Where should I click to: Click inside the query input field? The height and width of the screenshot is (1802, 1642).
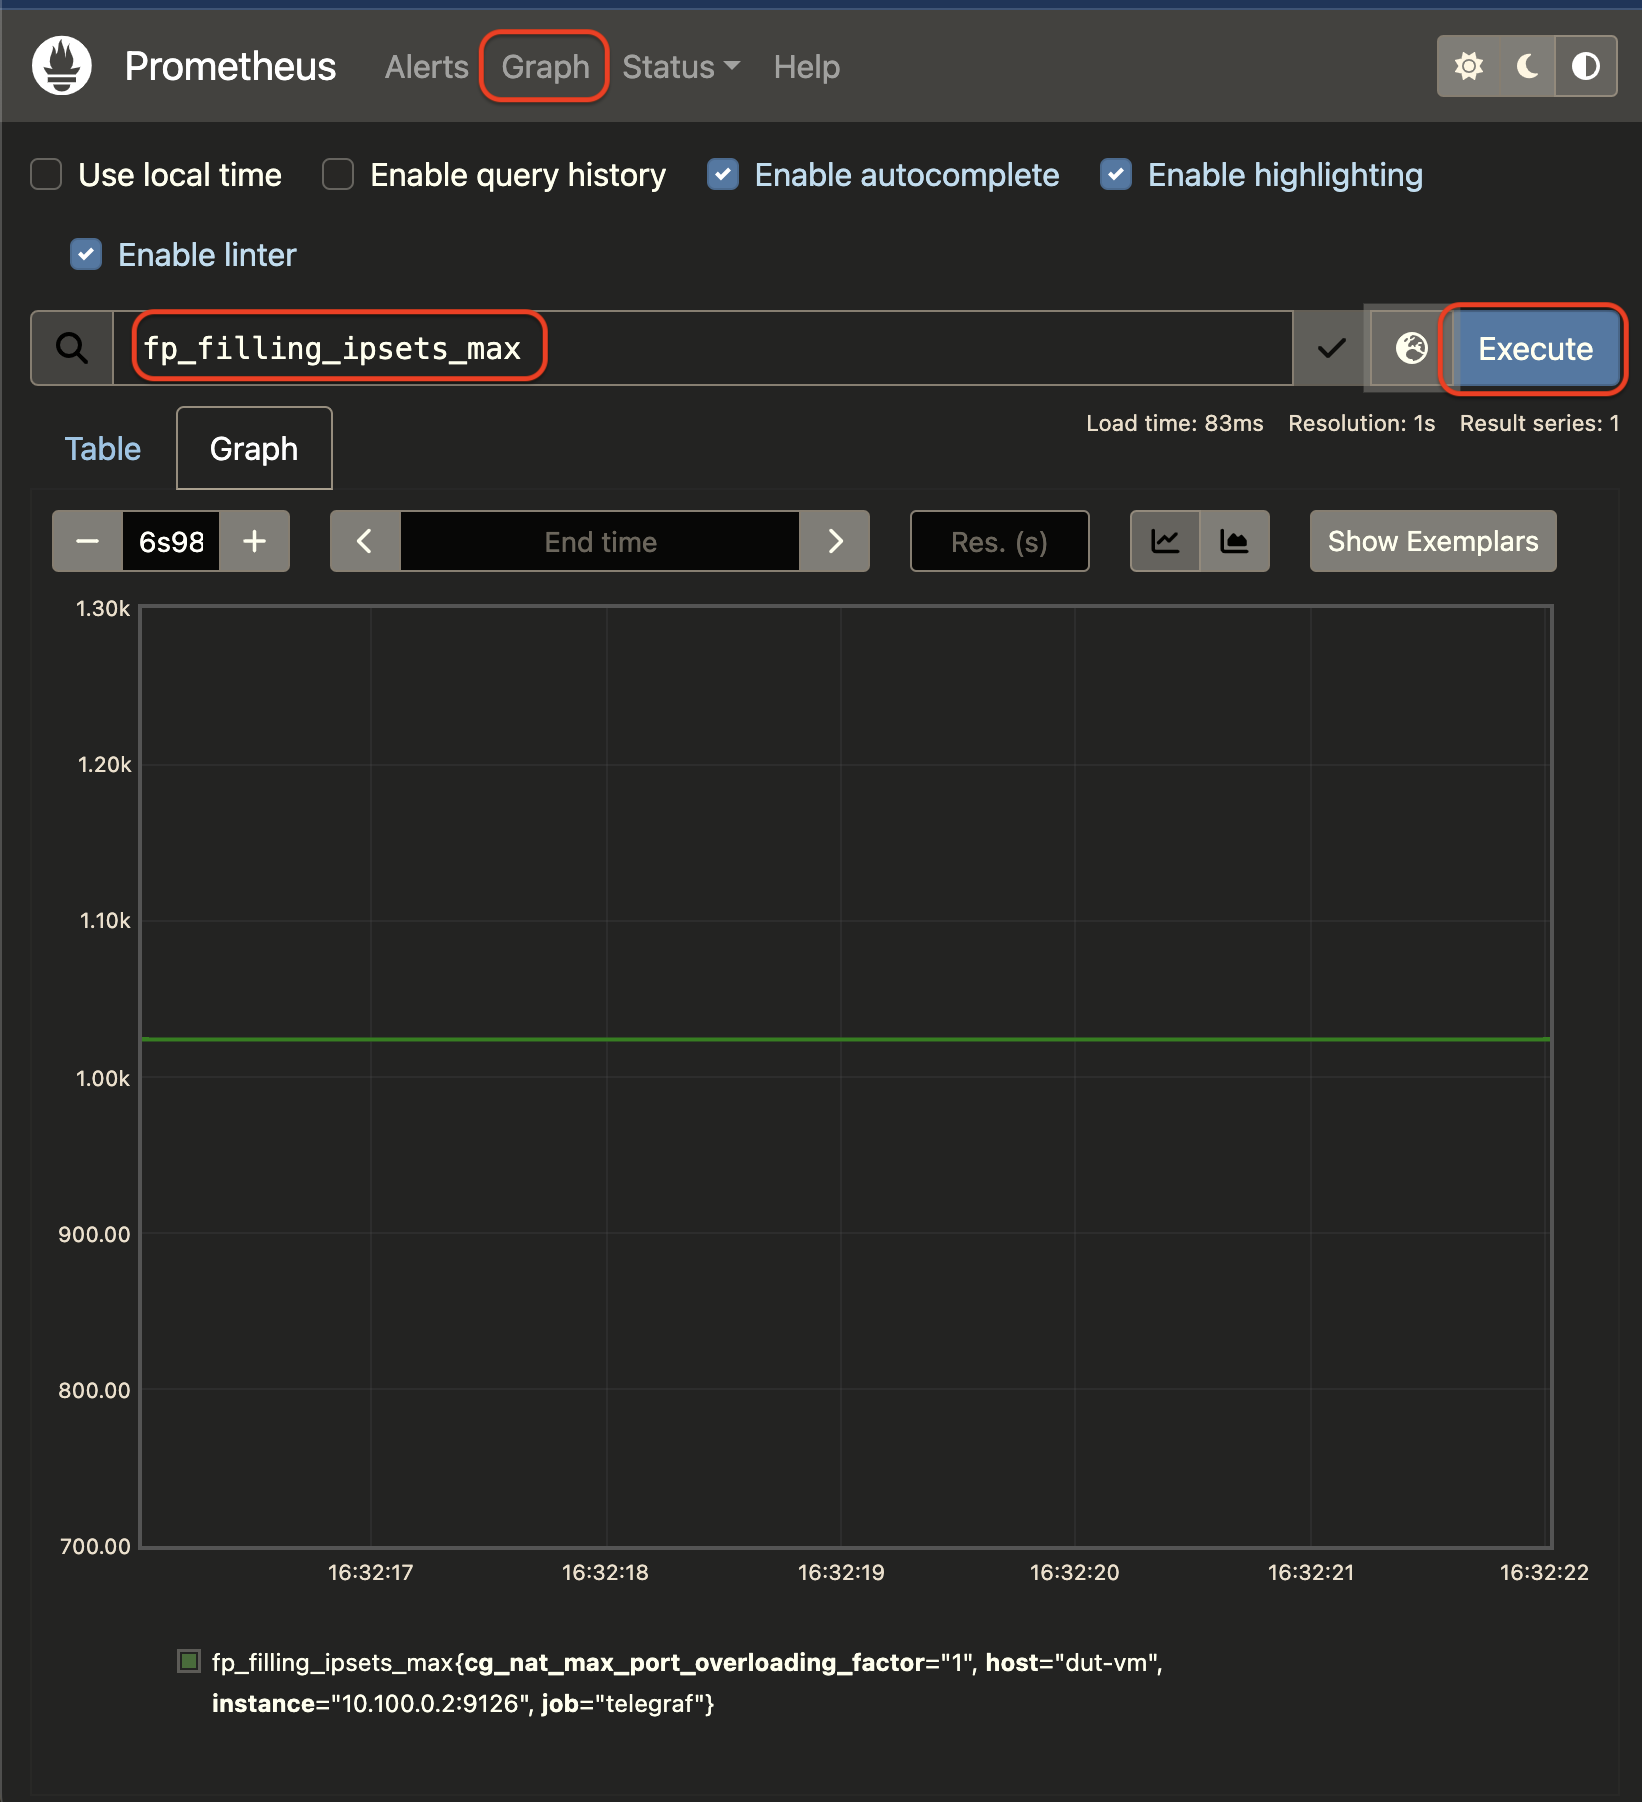(700, 348)
